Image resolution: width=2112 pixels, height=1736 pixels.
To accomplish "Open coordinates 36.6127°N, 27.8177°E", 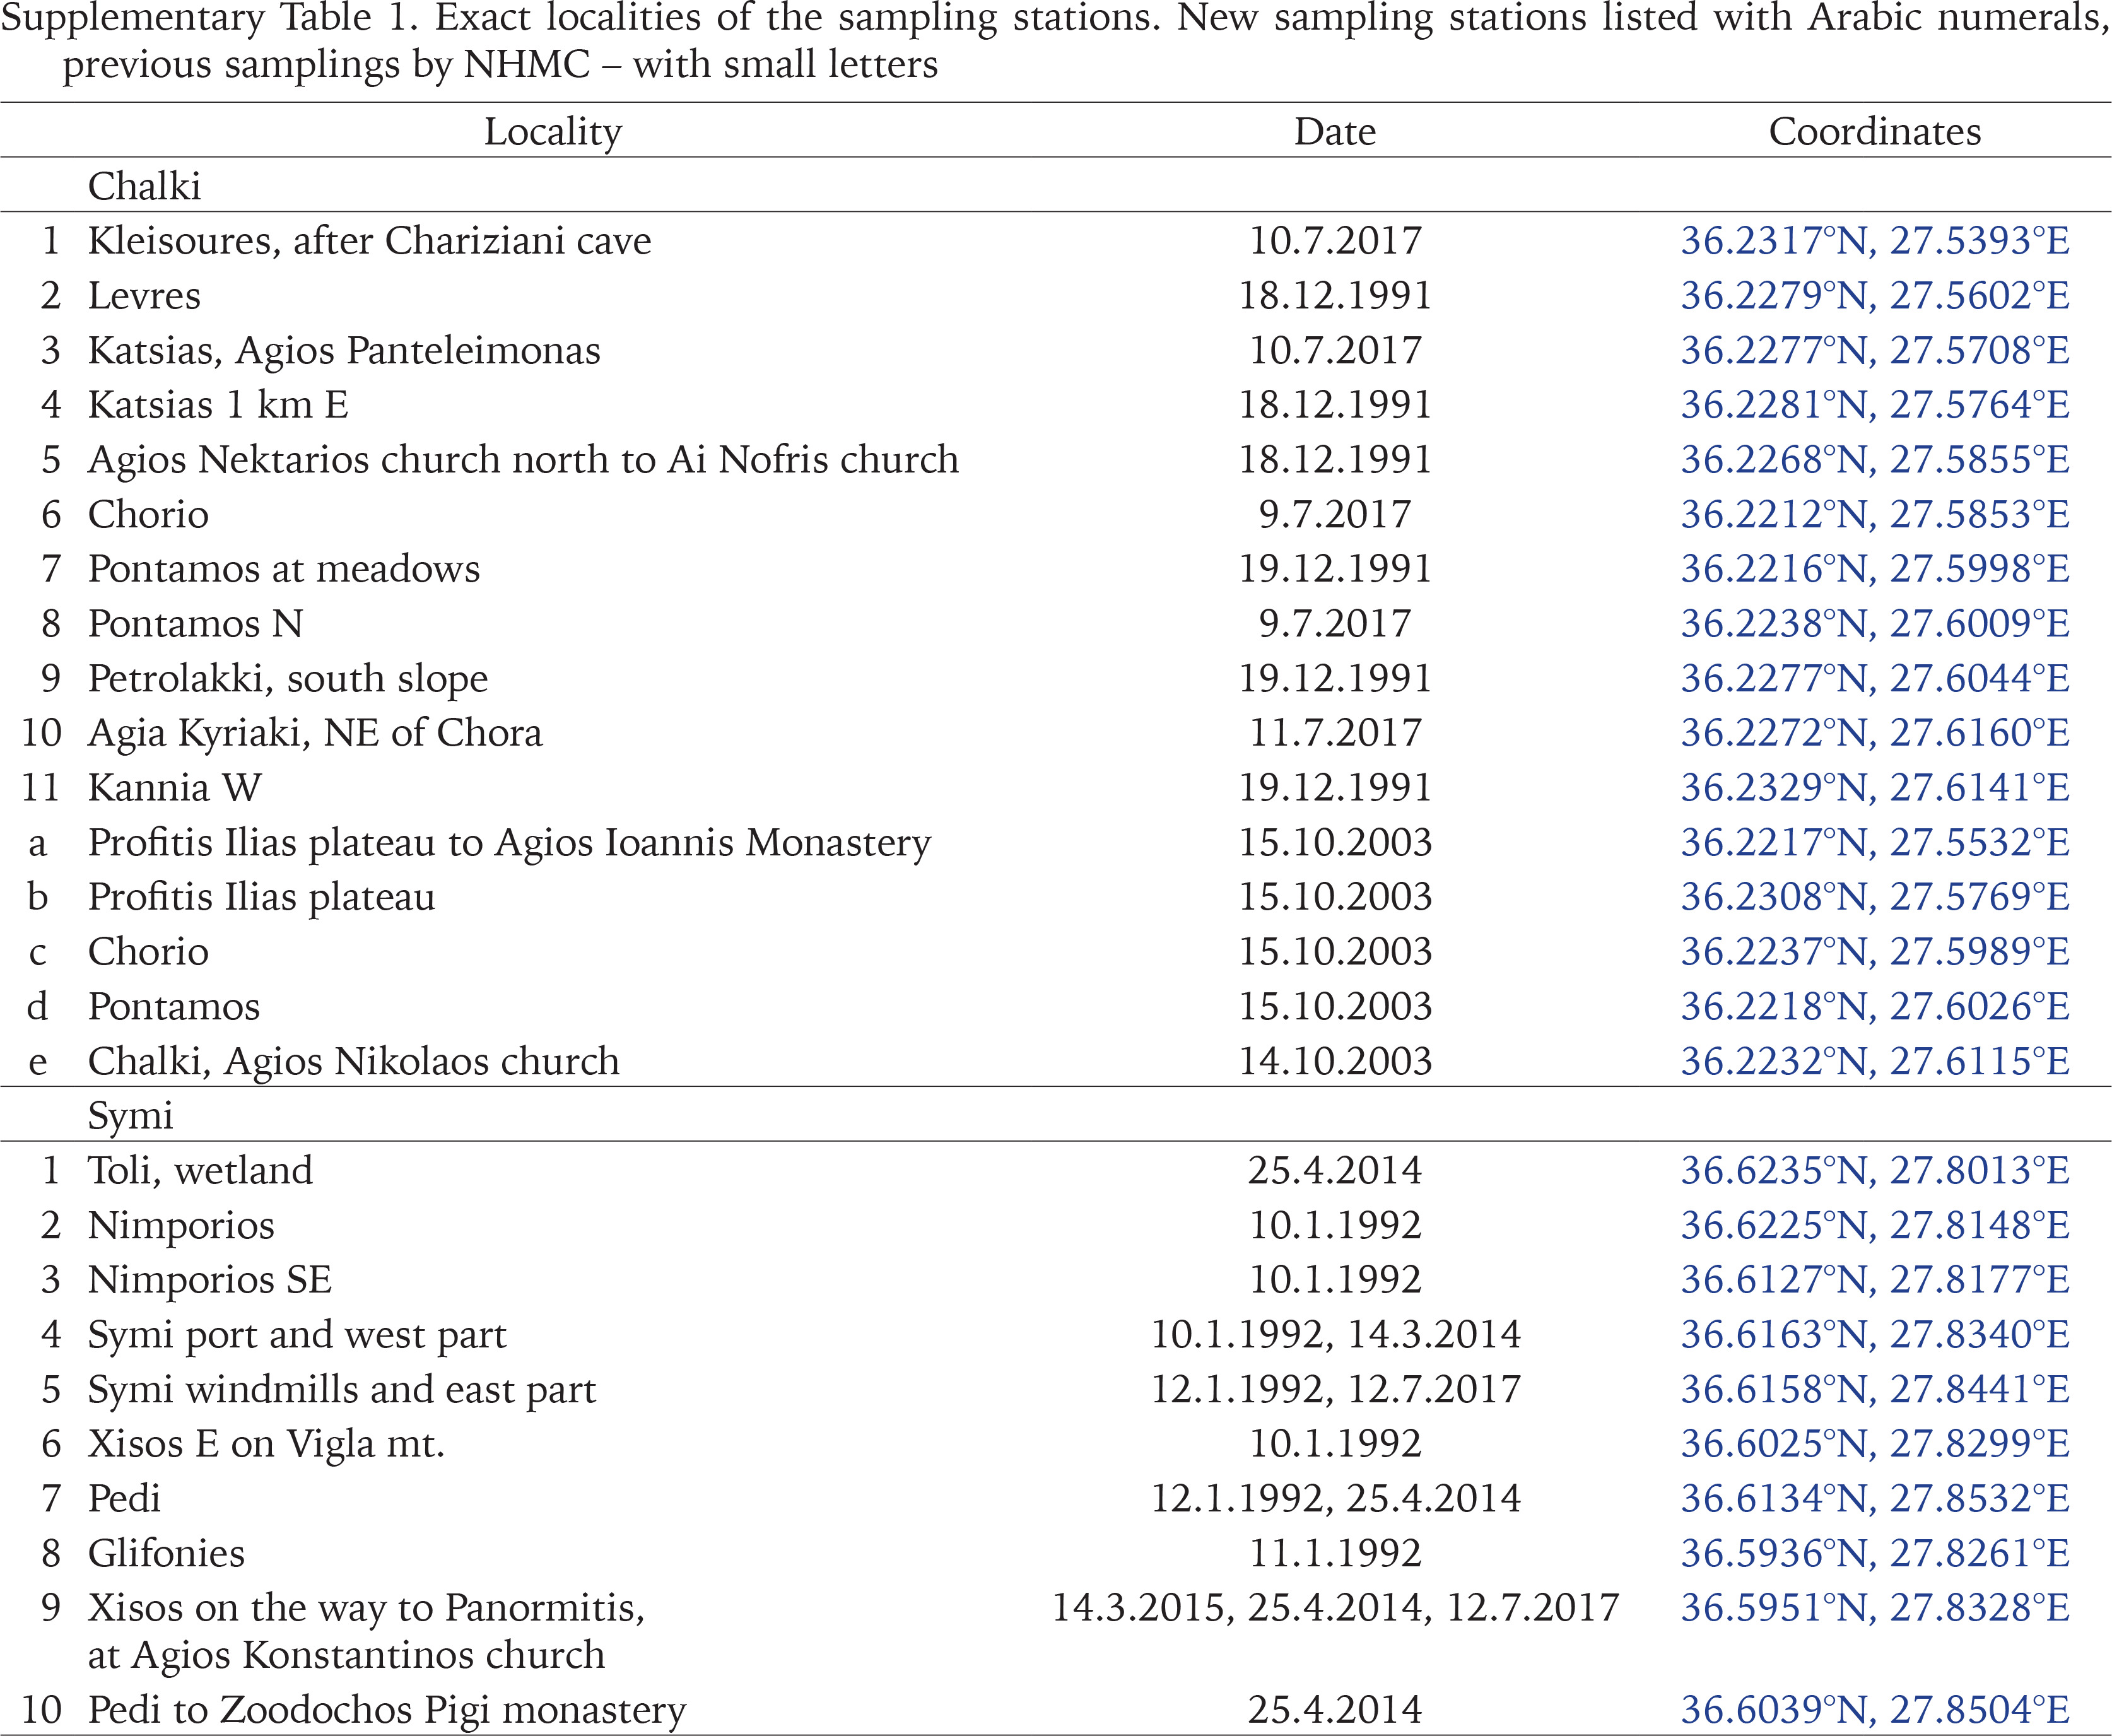I will tap(1875, 1280).
